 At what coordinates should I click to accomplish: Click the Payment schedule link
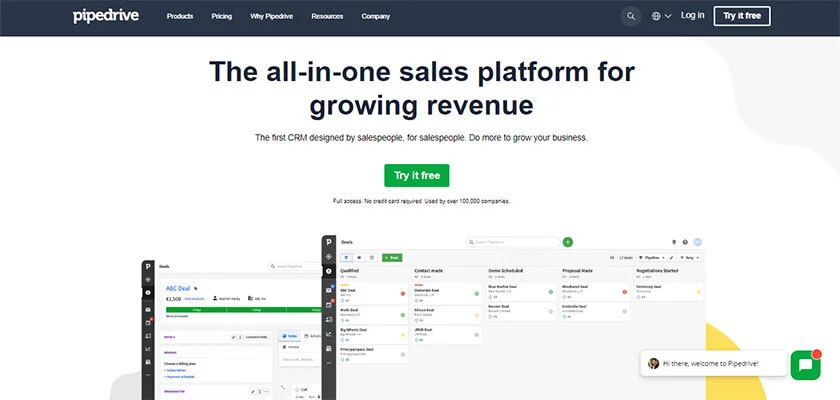pyautogui.click(x=179, y=377)
